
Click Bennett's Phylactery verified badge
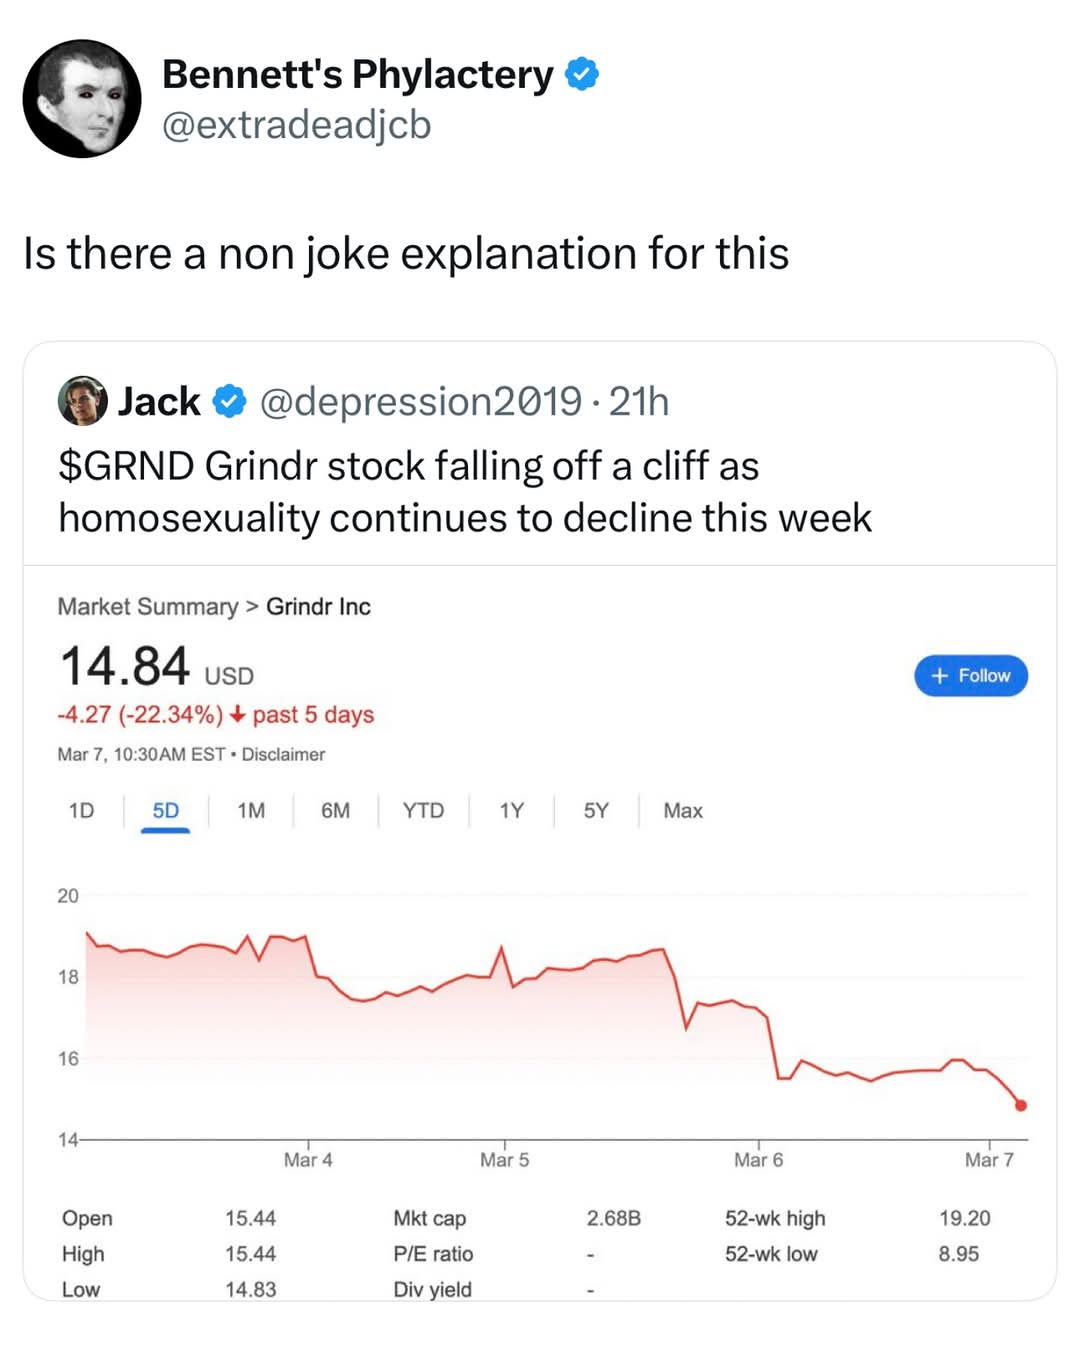pos(582,74)
